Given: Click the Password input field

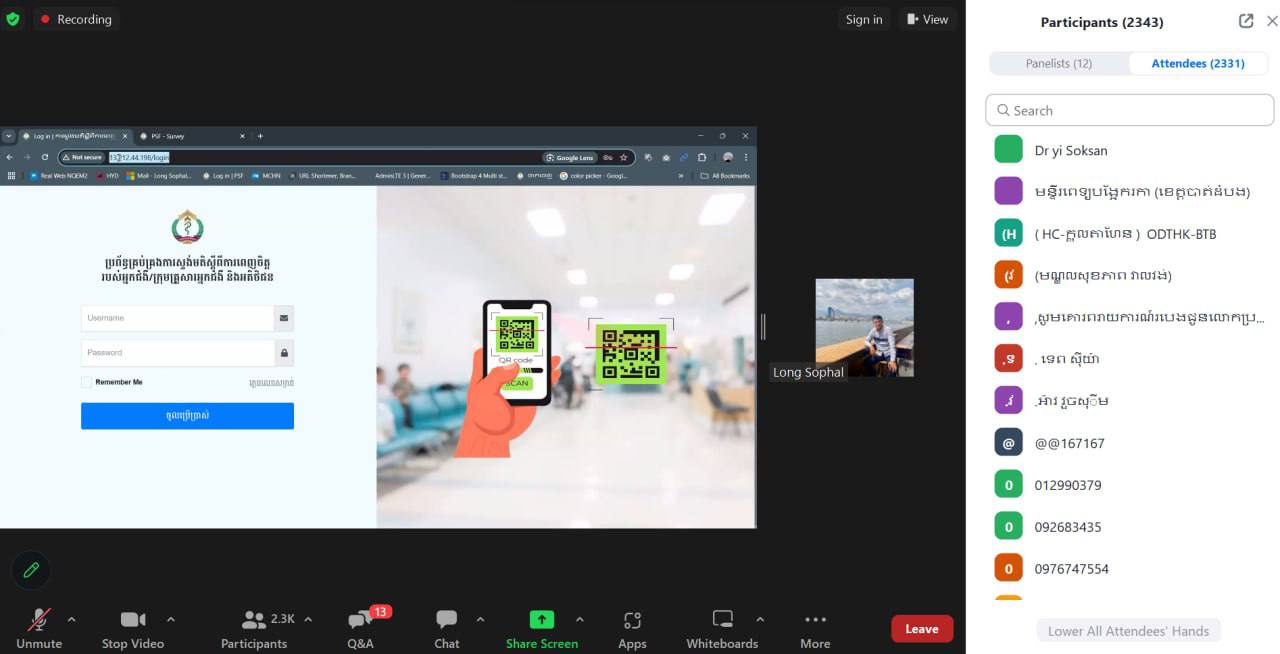Looking at the screenshot, I should [x=178, y=353].
